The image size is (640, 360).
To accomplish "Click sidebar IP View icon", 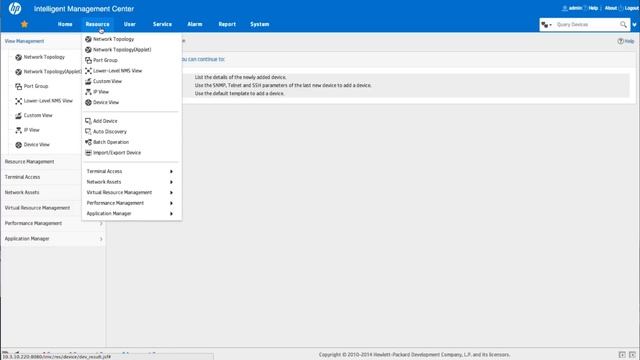I will (18, 131).
